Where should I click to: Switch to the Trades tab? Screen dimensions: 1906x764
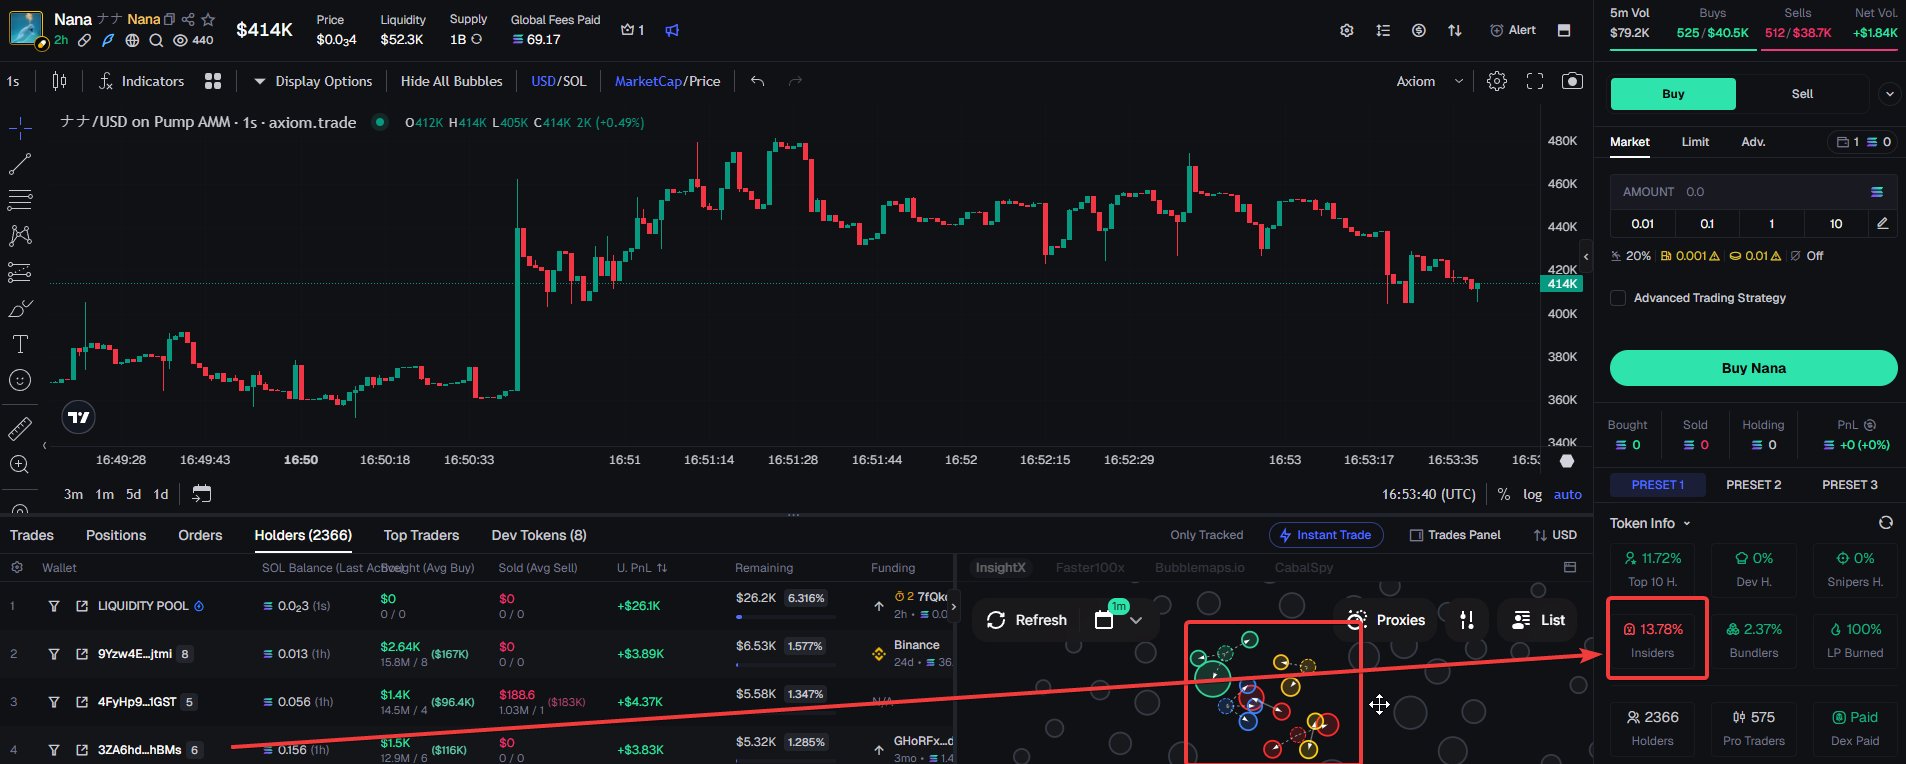32,535
